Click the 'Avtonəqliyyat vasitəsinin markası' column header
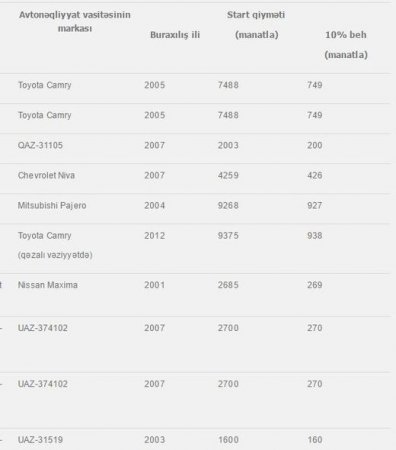The image size is (396, 450). coord(75,22)
